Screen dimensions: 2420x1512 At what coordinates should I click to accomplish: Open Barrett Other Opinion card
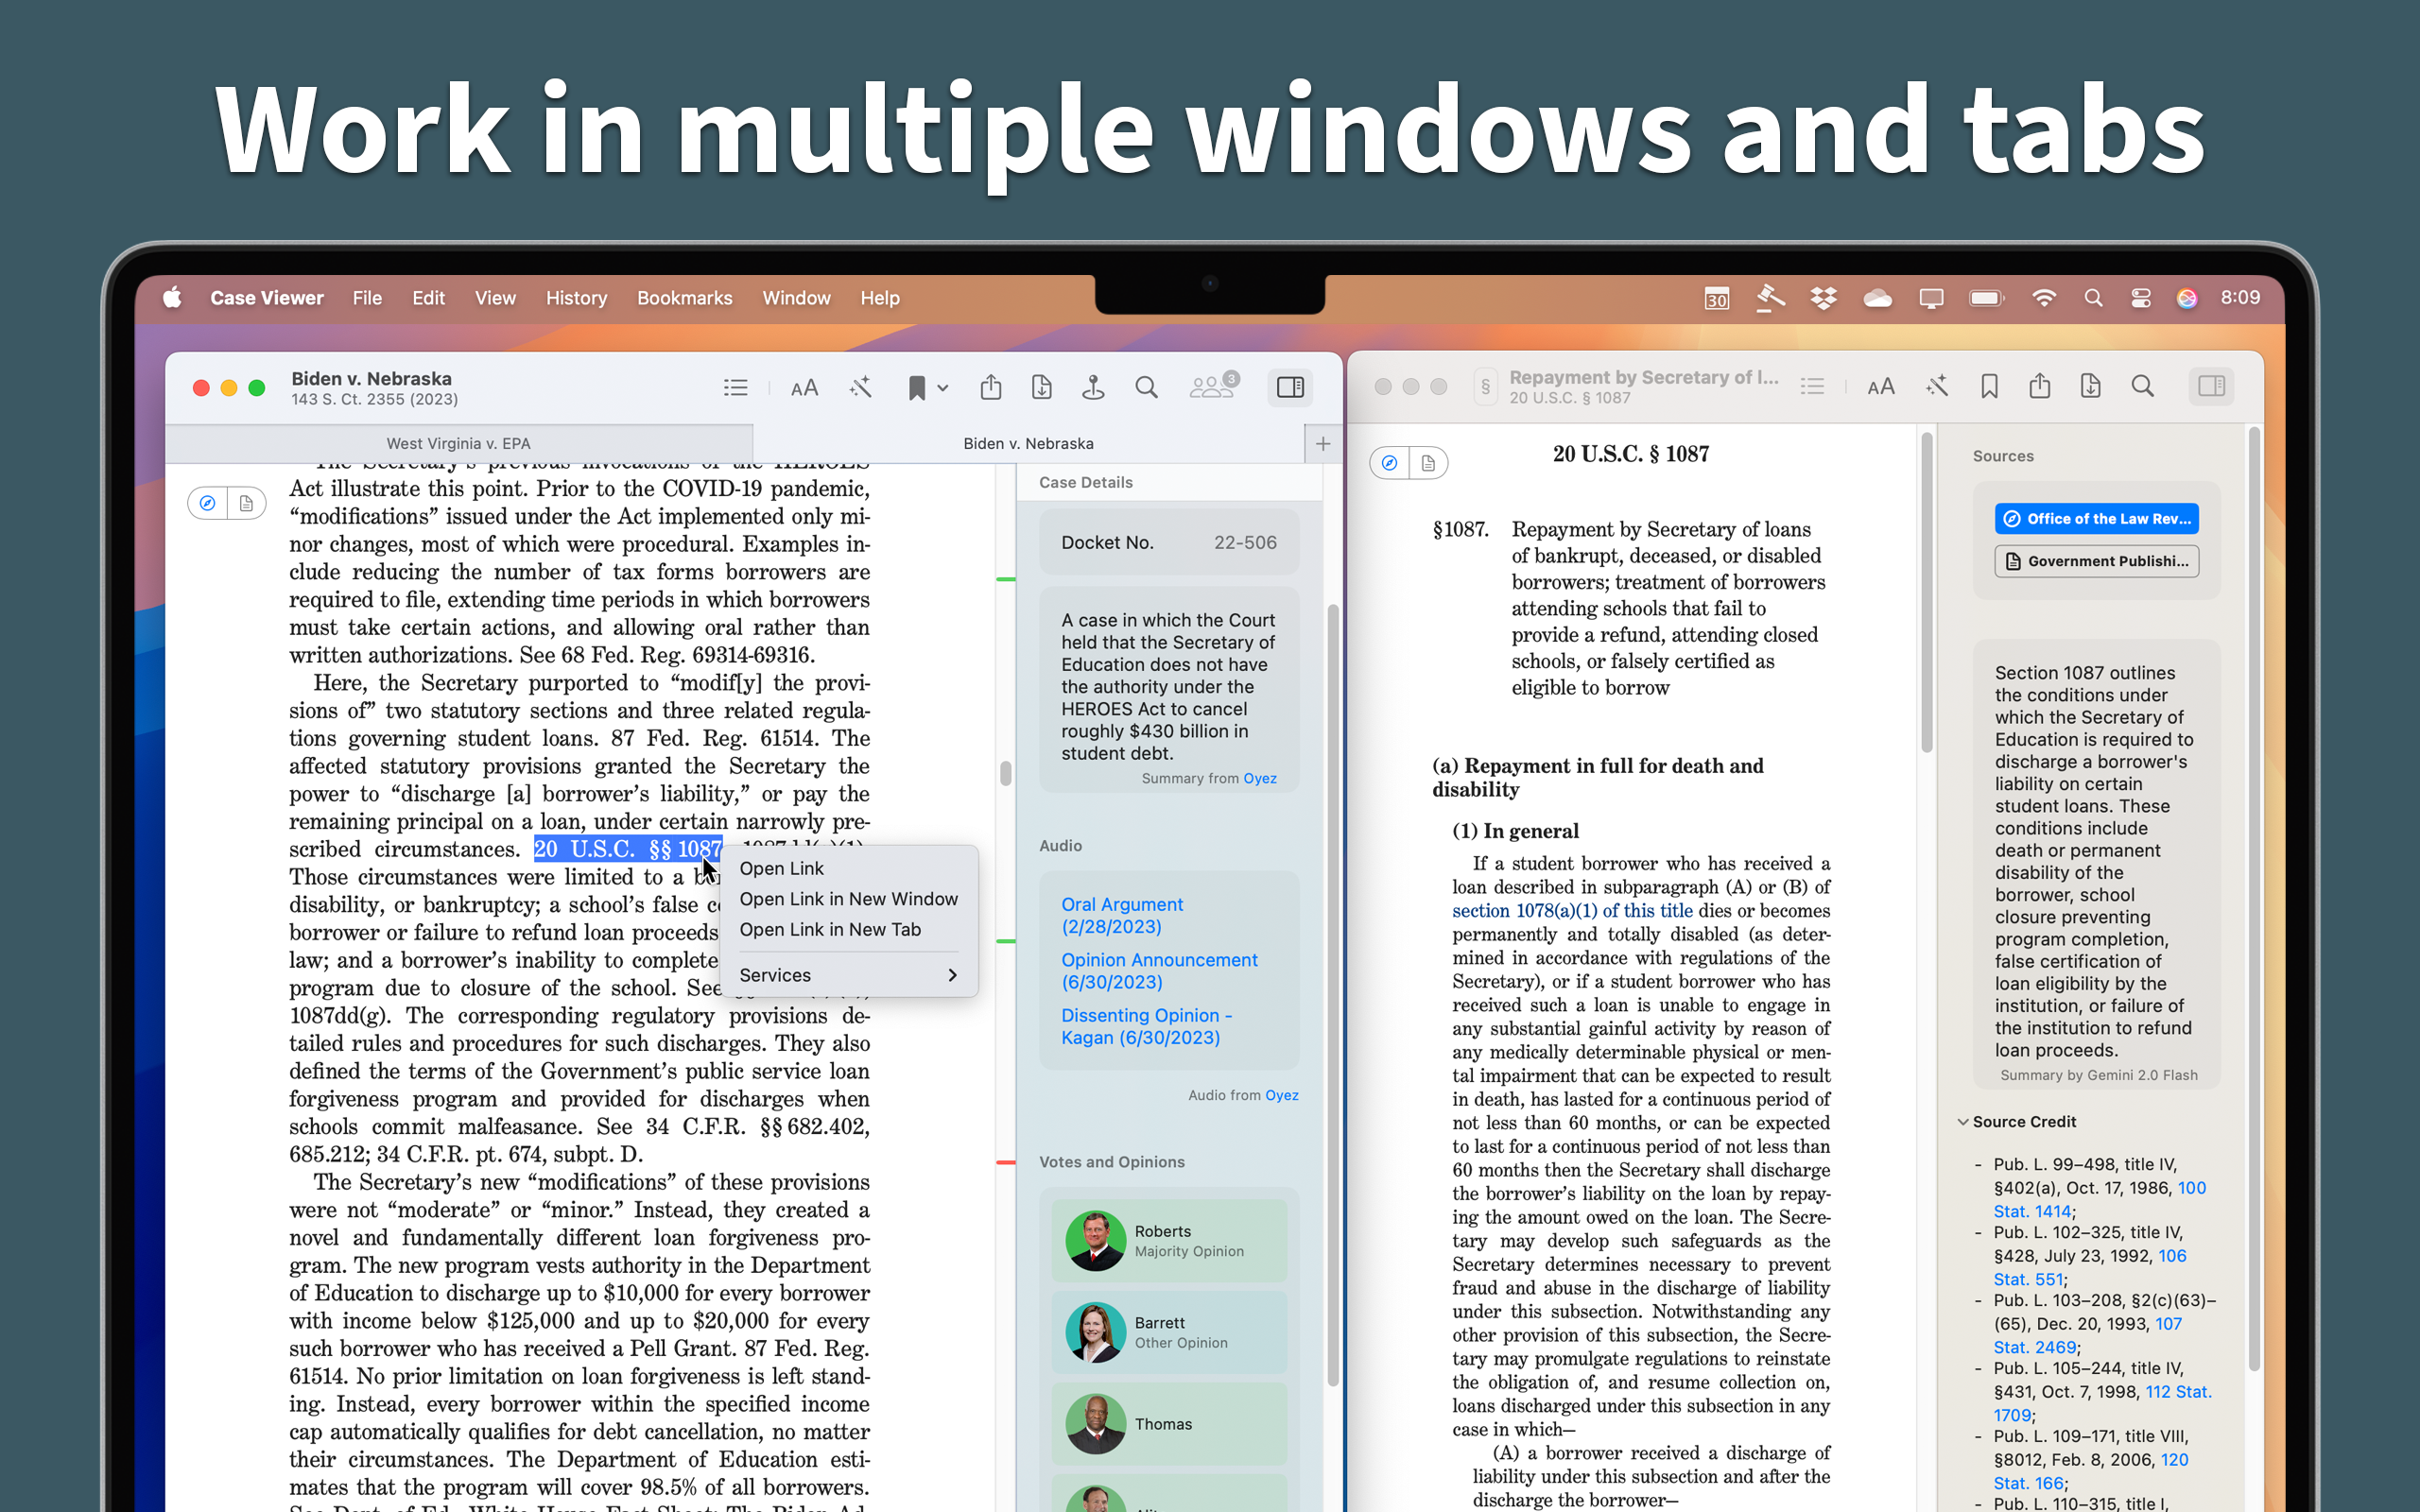(x=1169, y=1332)
